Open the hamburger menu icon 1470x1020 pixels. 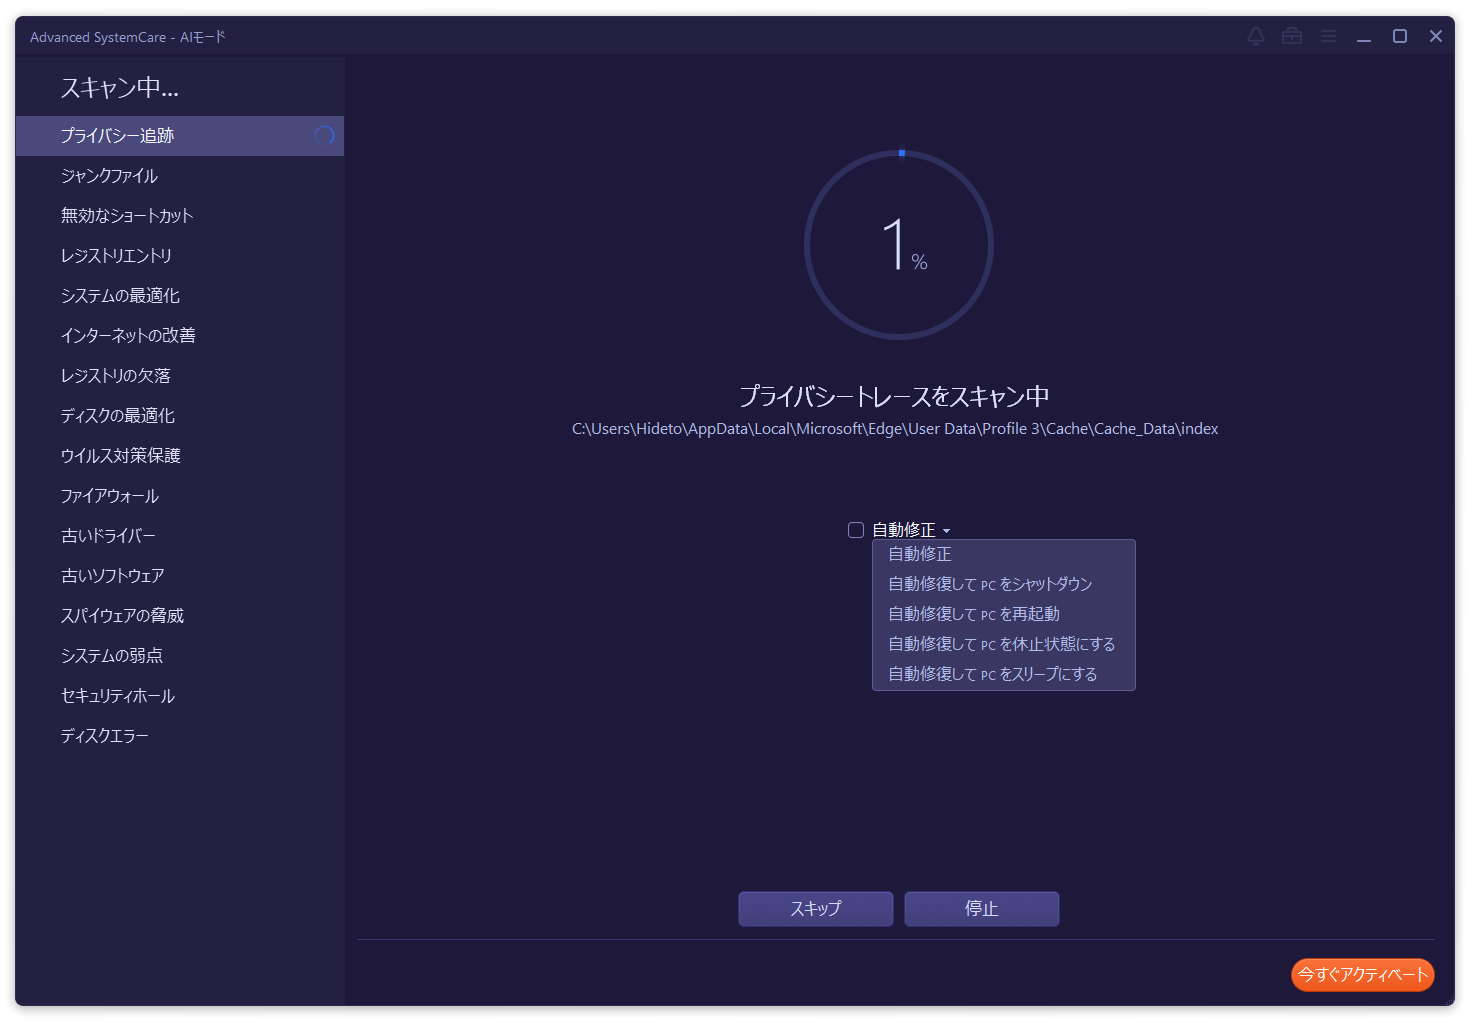click(x=1328, y=36)
